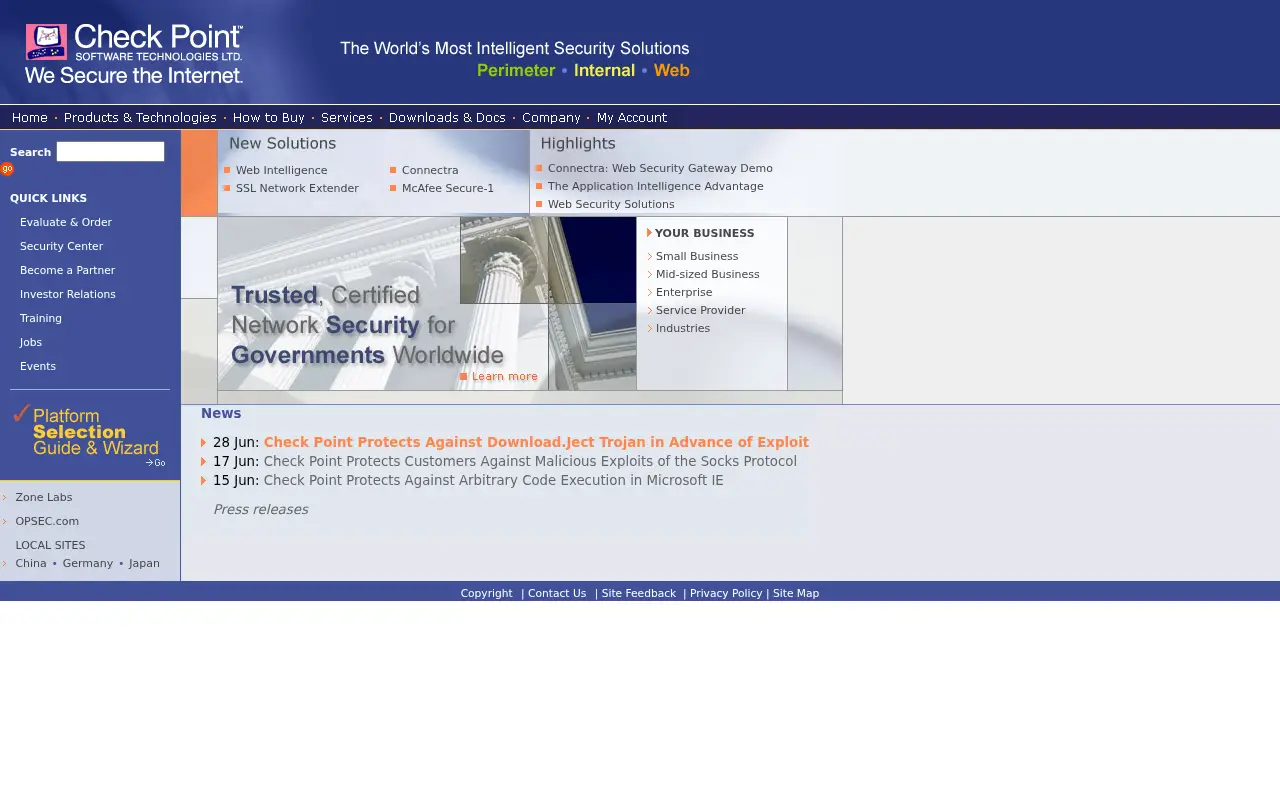
Task: View all Press releases
Action: (260, 509)
